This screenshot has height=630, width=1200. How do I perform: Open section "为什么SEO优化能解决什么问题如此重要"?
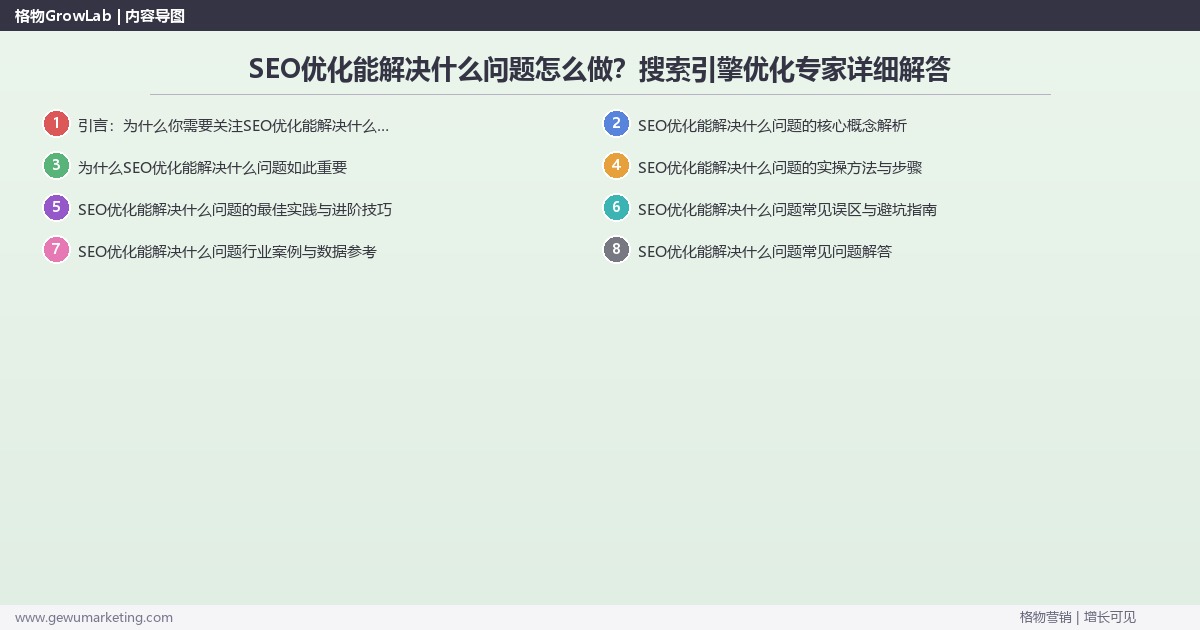(212, 168)
